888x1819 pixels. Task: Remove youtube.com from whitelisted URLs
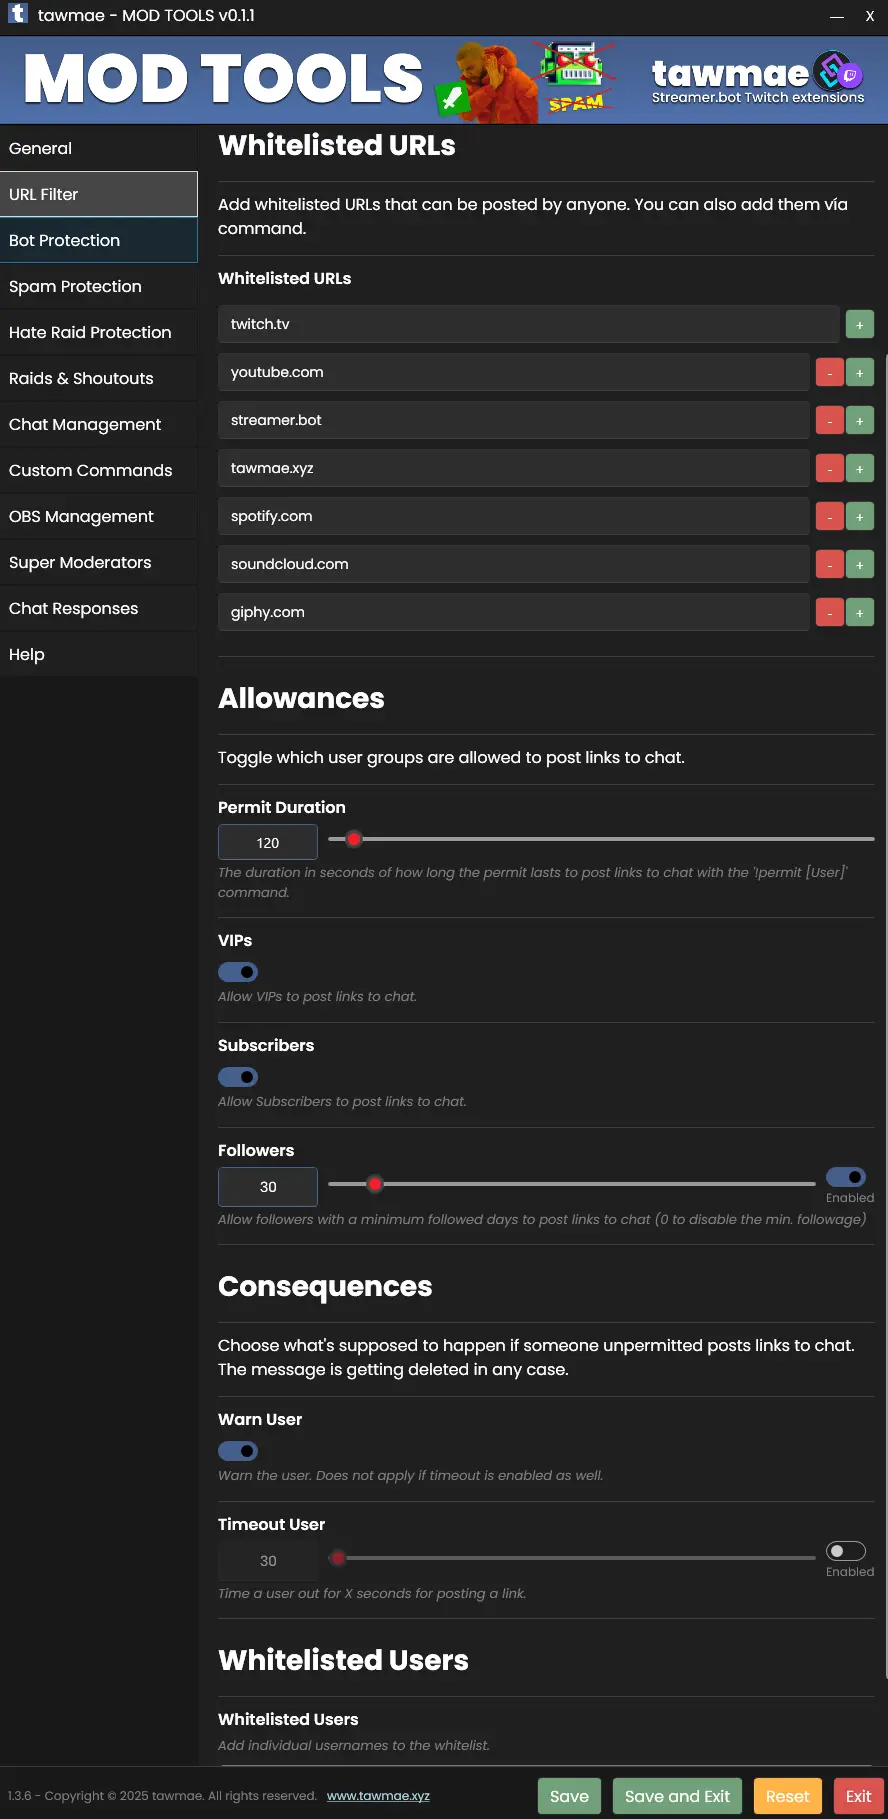(830, 373)
